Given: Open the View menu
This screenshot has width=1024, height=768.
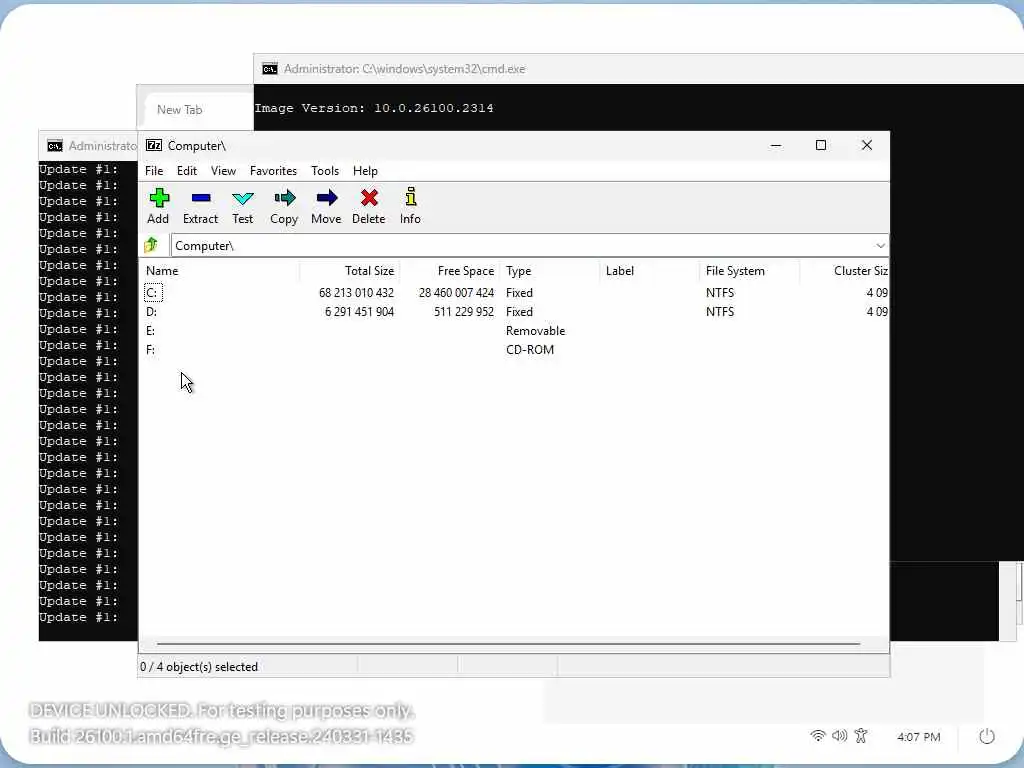Looking at the screenshot, I should tap(223, 170).
